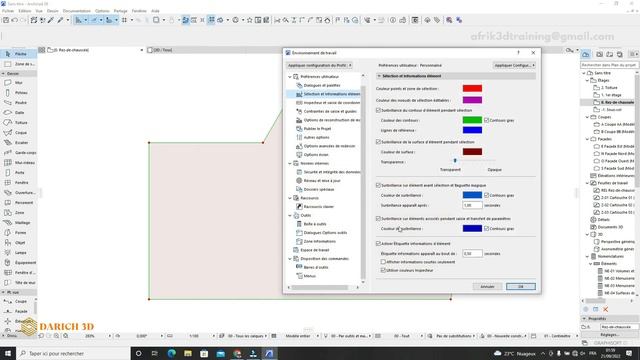Open Appliquer configuration du Profil dropdown
This screenshot has height=360, width=640.
coord(319,65)
